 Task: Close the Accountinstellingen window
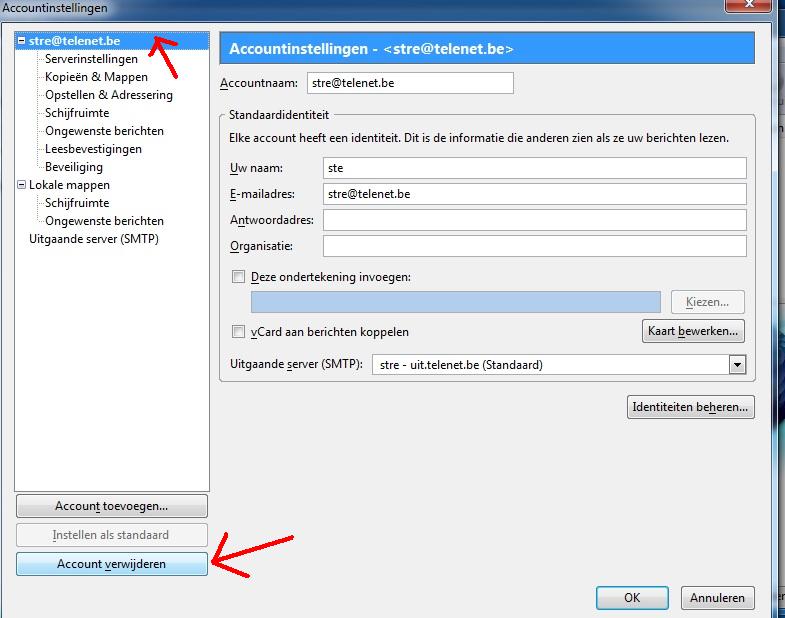click(x=749, y=5)
